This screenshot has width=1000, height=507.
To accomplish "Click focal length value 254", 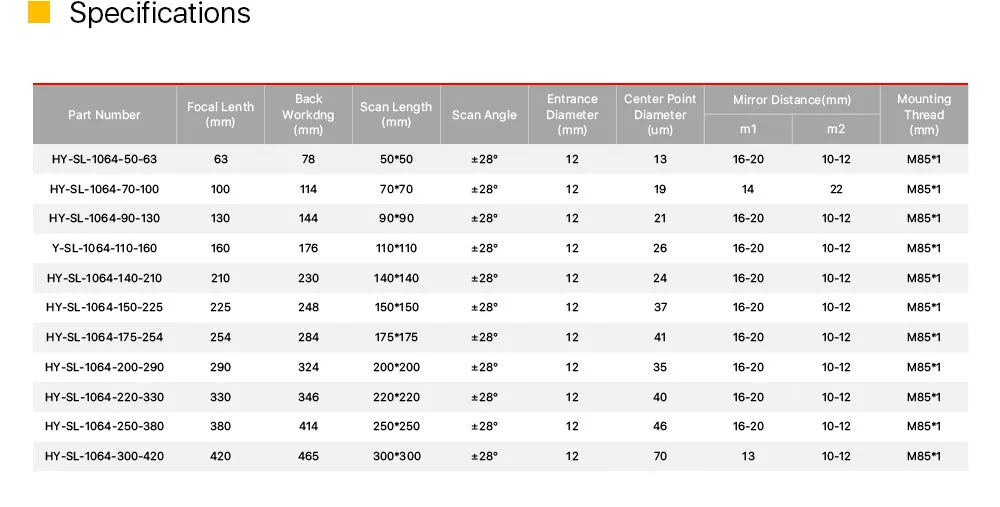I will tap(221, 337).
